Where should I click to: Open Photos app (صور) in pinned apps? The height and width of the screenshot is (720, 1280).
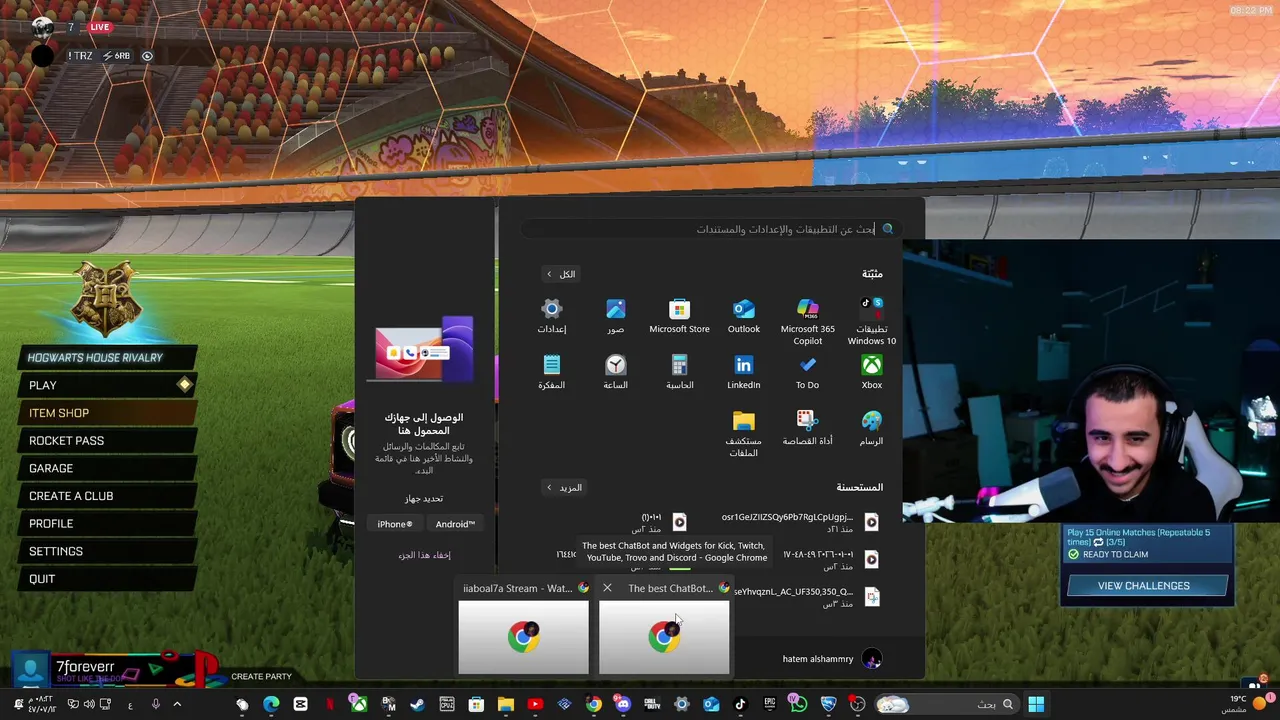(x=616, y=316)
